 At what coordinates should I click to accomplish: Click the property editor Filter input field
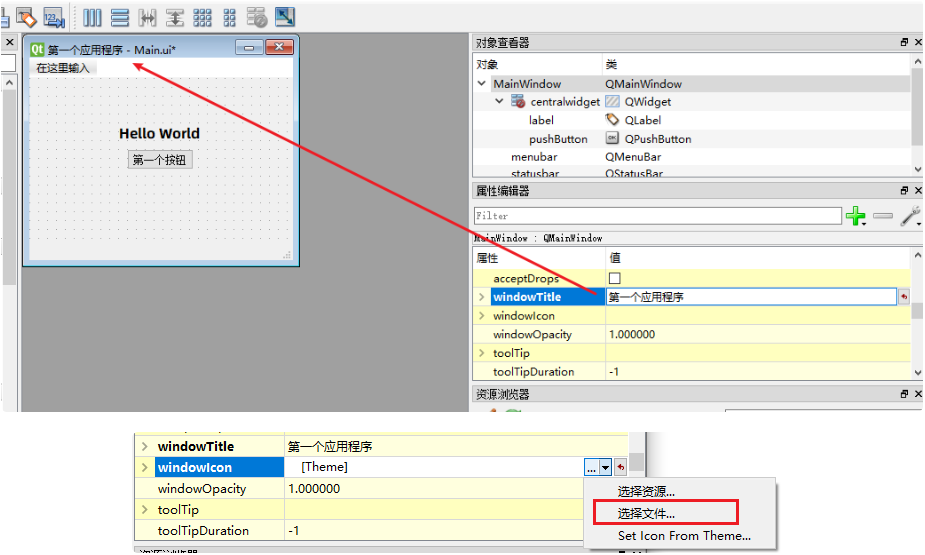pyautogui.click(x=657, y=216)
